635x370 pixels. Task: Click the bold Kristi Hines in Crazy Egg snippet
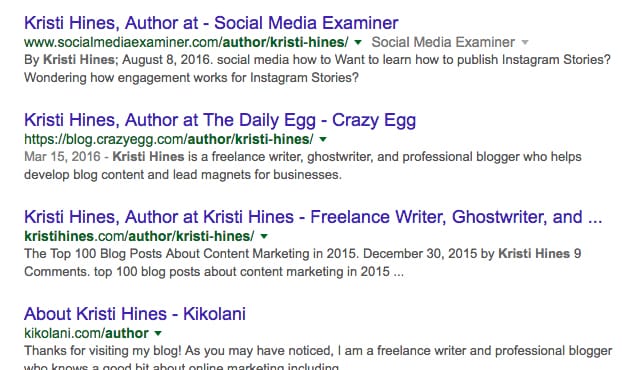pyautogui.click(x=148, y=157)
